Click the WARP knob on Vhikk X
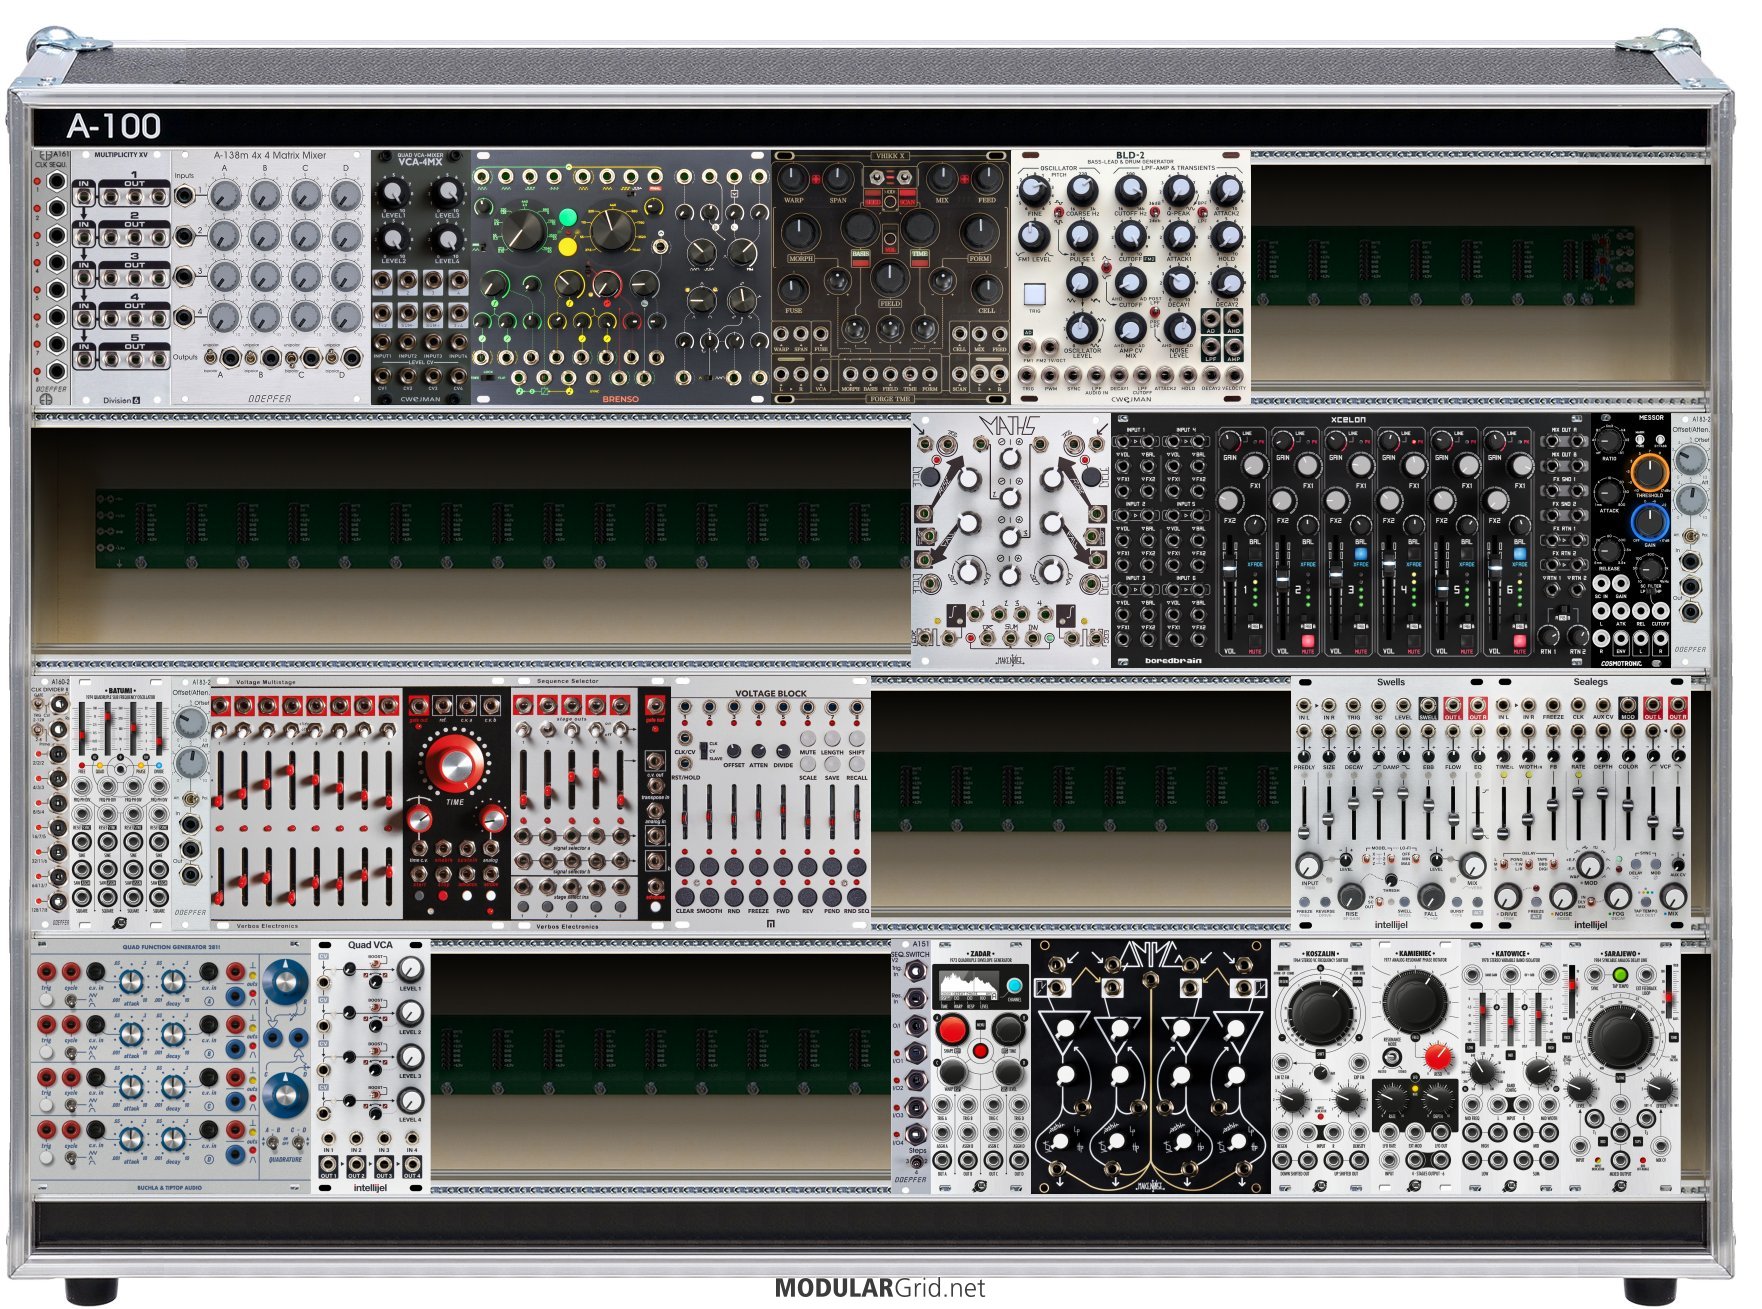The image size is (1762, 1309). click(793, 179)
